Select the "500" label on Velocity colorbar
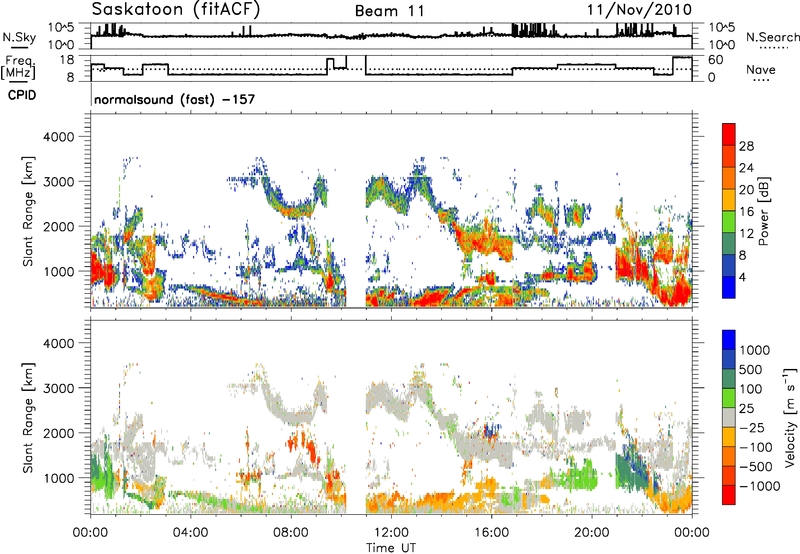The width and height of the screenshot is (800, 554). tap(751, 370)
